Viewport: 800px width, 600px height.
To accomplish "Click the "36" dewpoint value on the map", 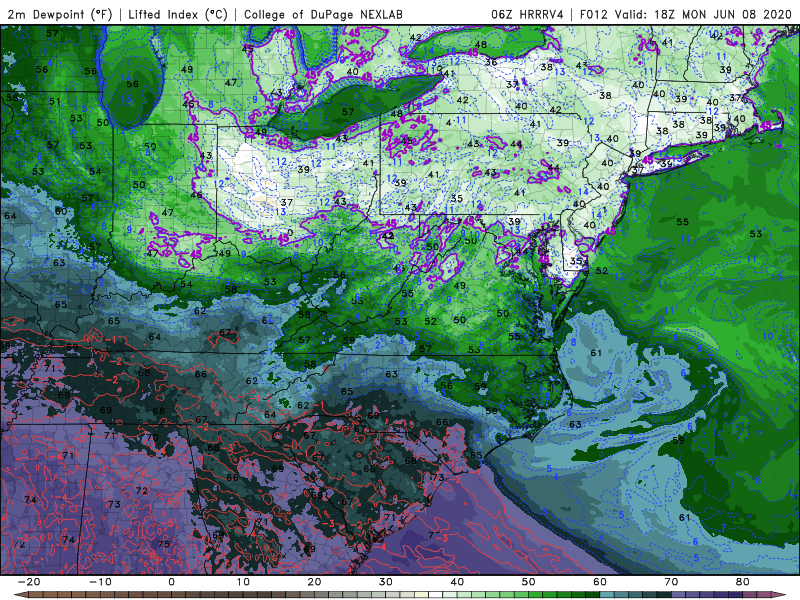I will 491,62.
